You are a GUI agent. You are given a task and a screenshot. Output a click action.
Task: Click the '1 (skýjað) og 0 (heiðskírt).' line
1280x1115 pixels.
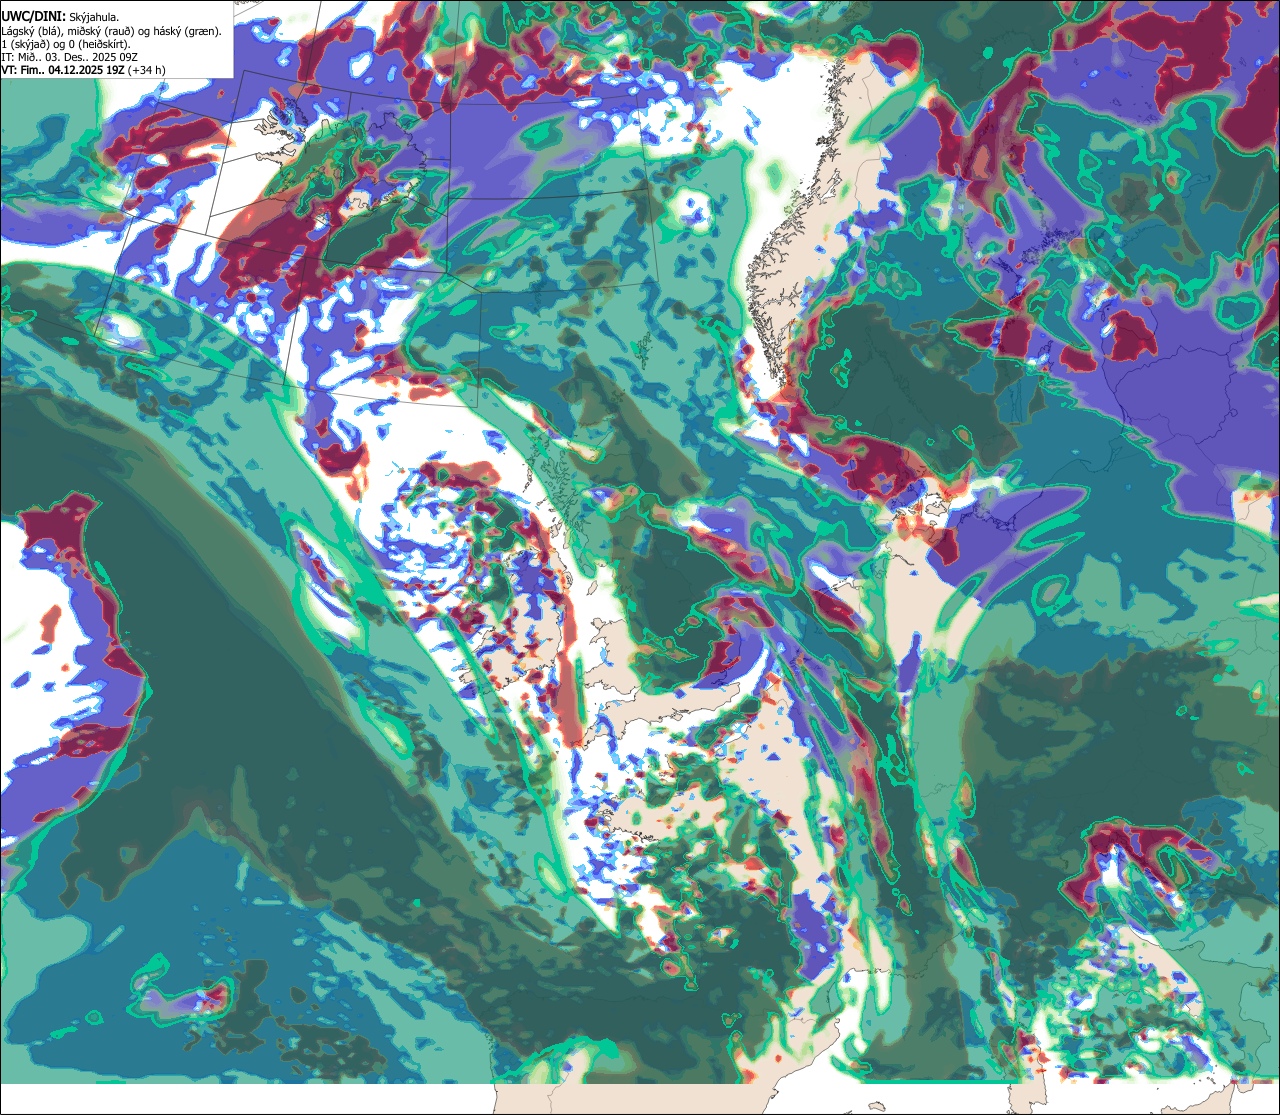(x=65, y=43)
